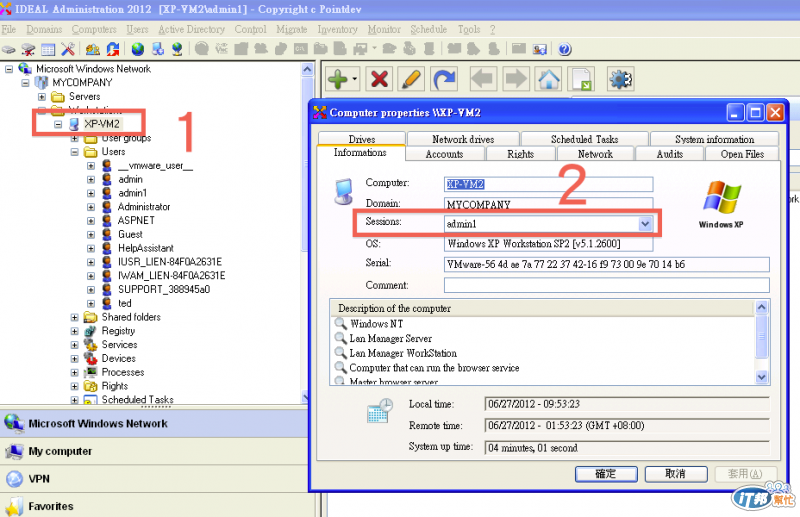This screenshot has height=517, width=800.
Task: Expand the Servers folder
Action: pyautogui.click(x=42, y=96)
